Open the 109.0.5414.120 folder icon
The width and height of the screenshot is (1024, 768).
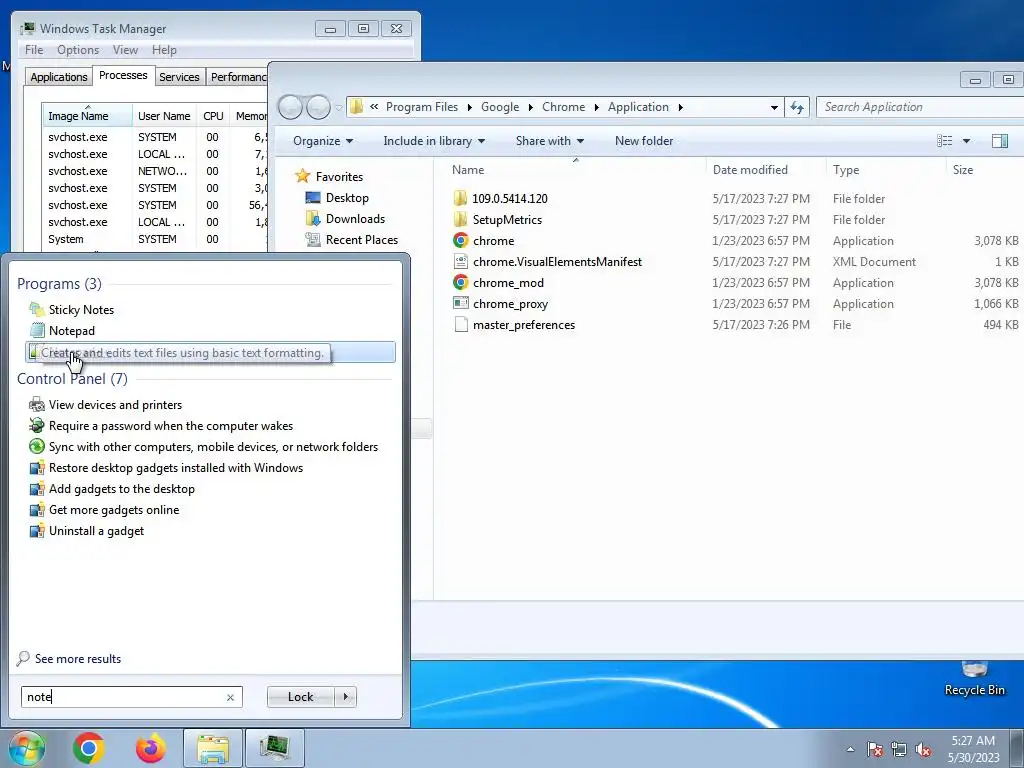[460, 198]
